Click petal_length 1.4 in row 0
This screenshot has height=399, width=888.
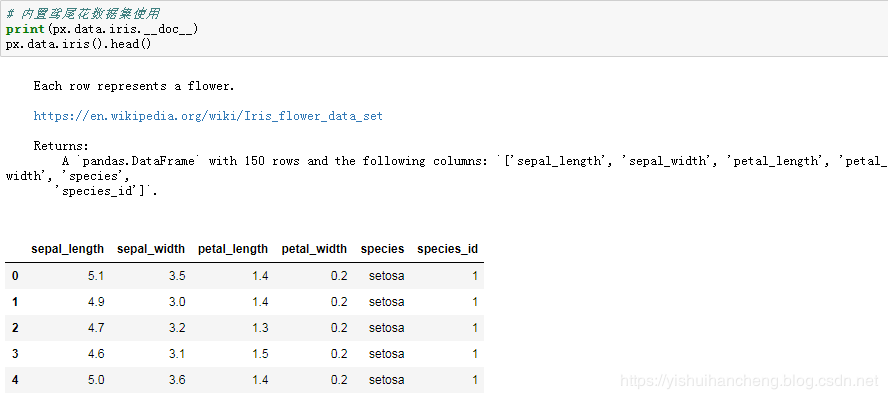click(x=260, y=276)
